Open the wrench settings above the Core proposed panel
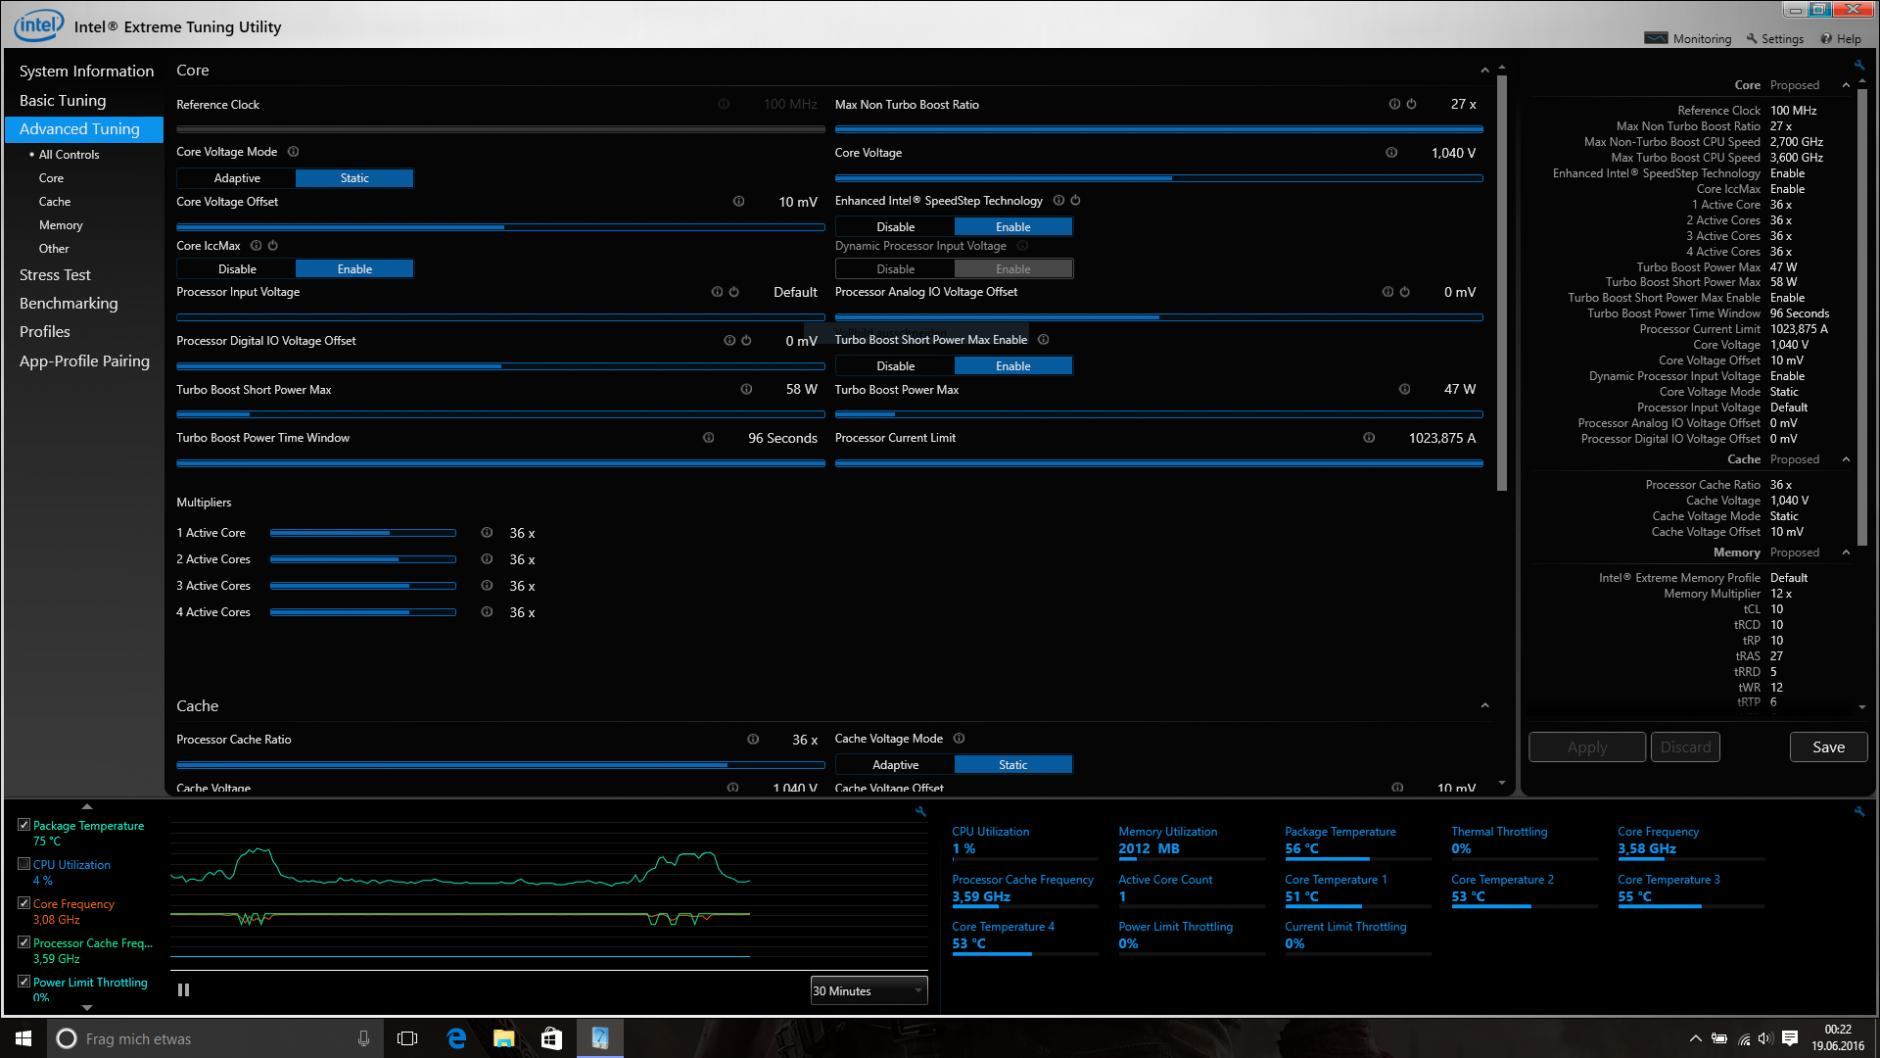The width and height of the screenshot is (1880, 1058). pyautogui.click(x=1859, y=65)
